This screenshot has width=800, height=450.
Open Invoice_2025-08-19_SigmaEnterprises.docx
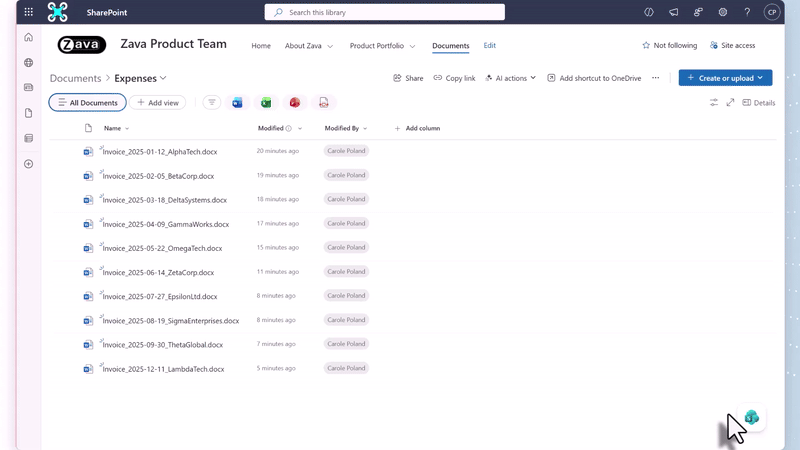(170, 321)
